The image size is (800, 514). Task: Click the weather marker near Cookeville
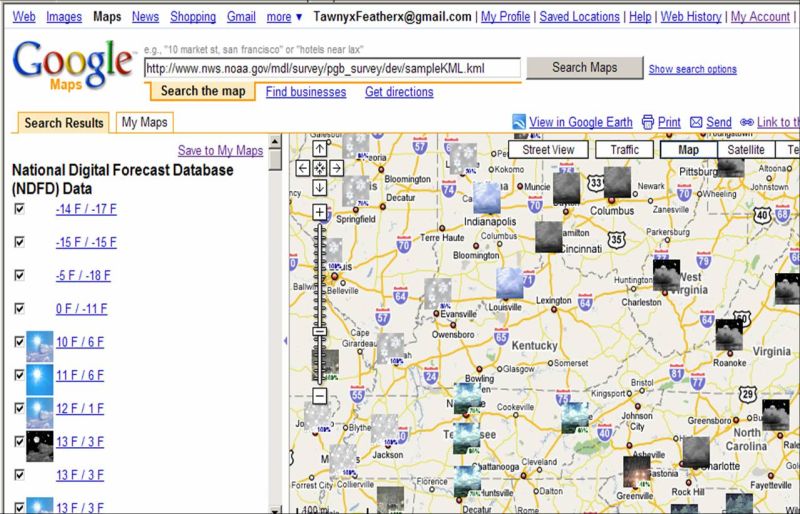pyautogui.click(x=575, y=418)
